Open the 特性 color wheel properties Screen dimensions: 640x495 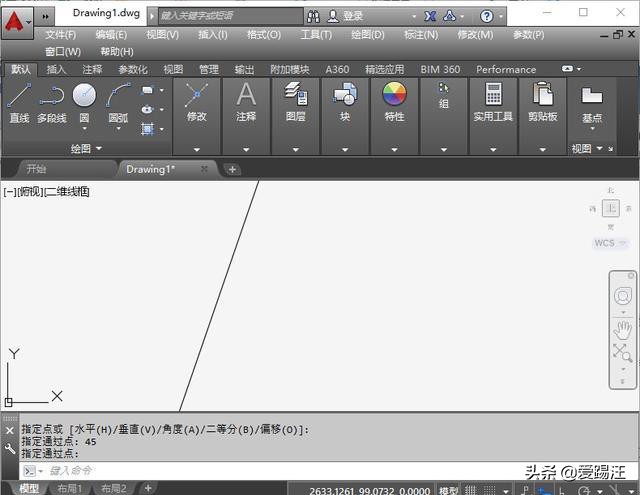[x=394, y=100]
